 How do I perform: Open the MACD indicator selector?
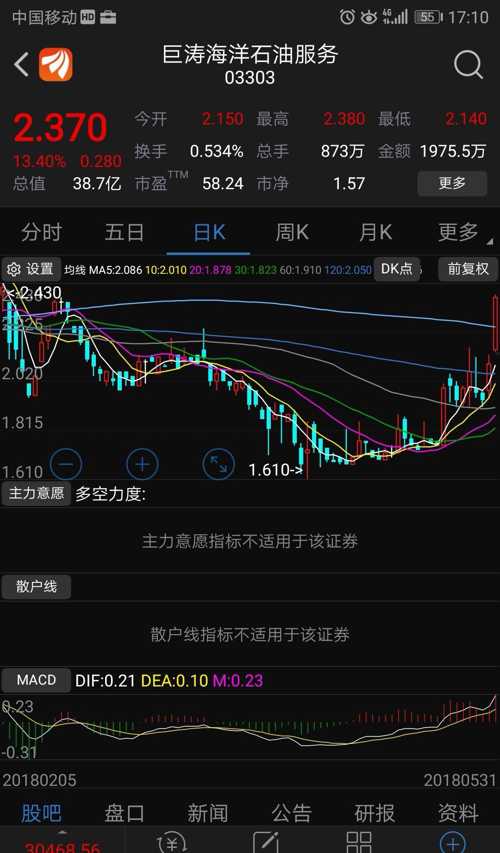point(36,680)
